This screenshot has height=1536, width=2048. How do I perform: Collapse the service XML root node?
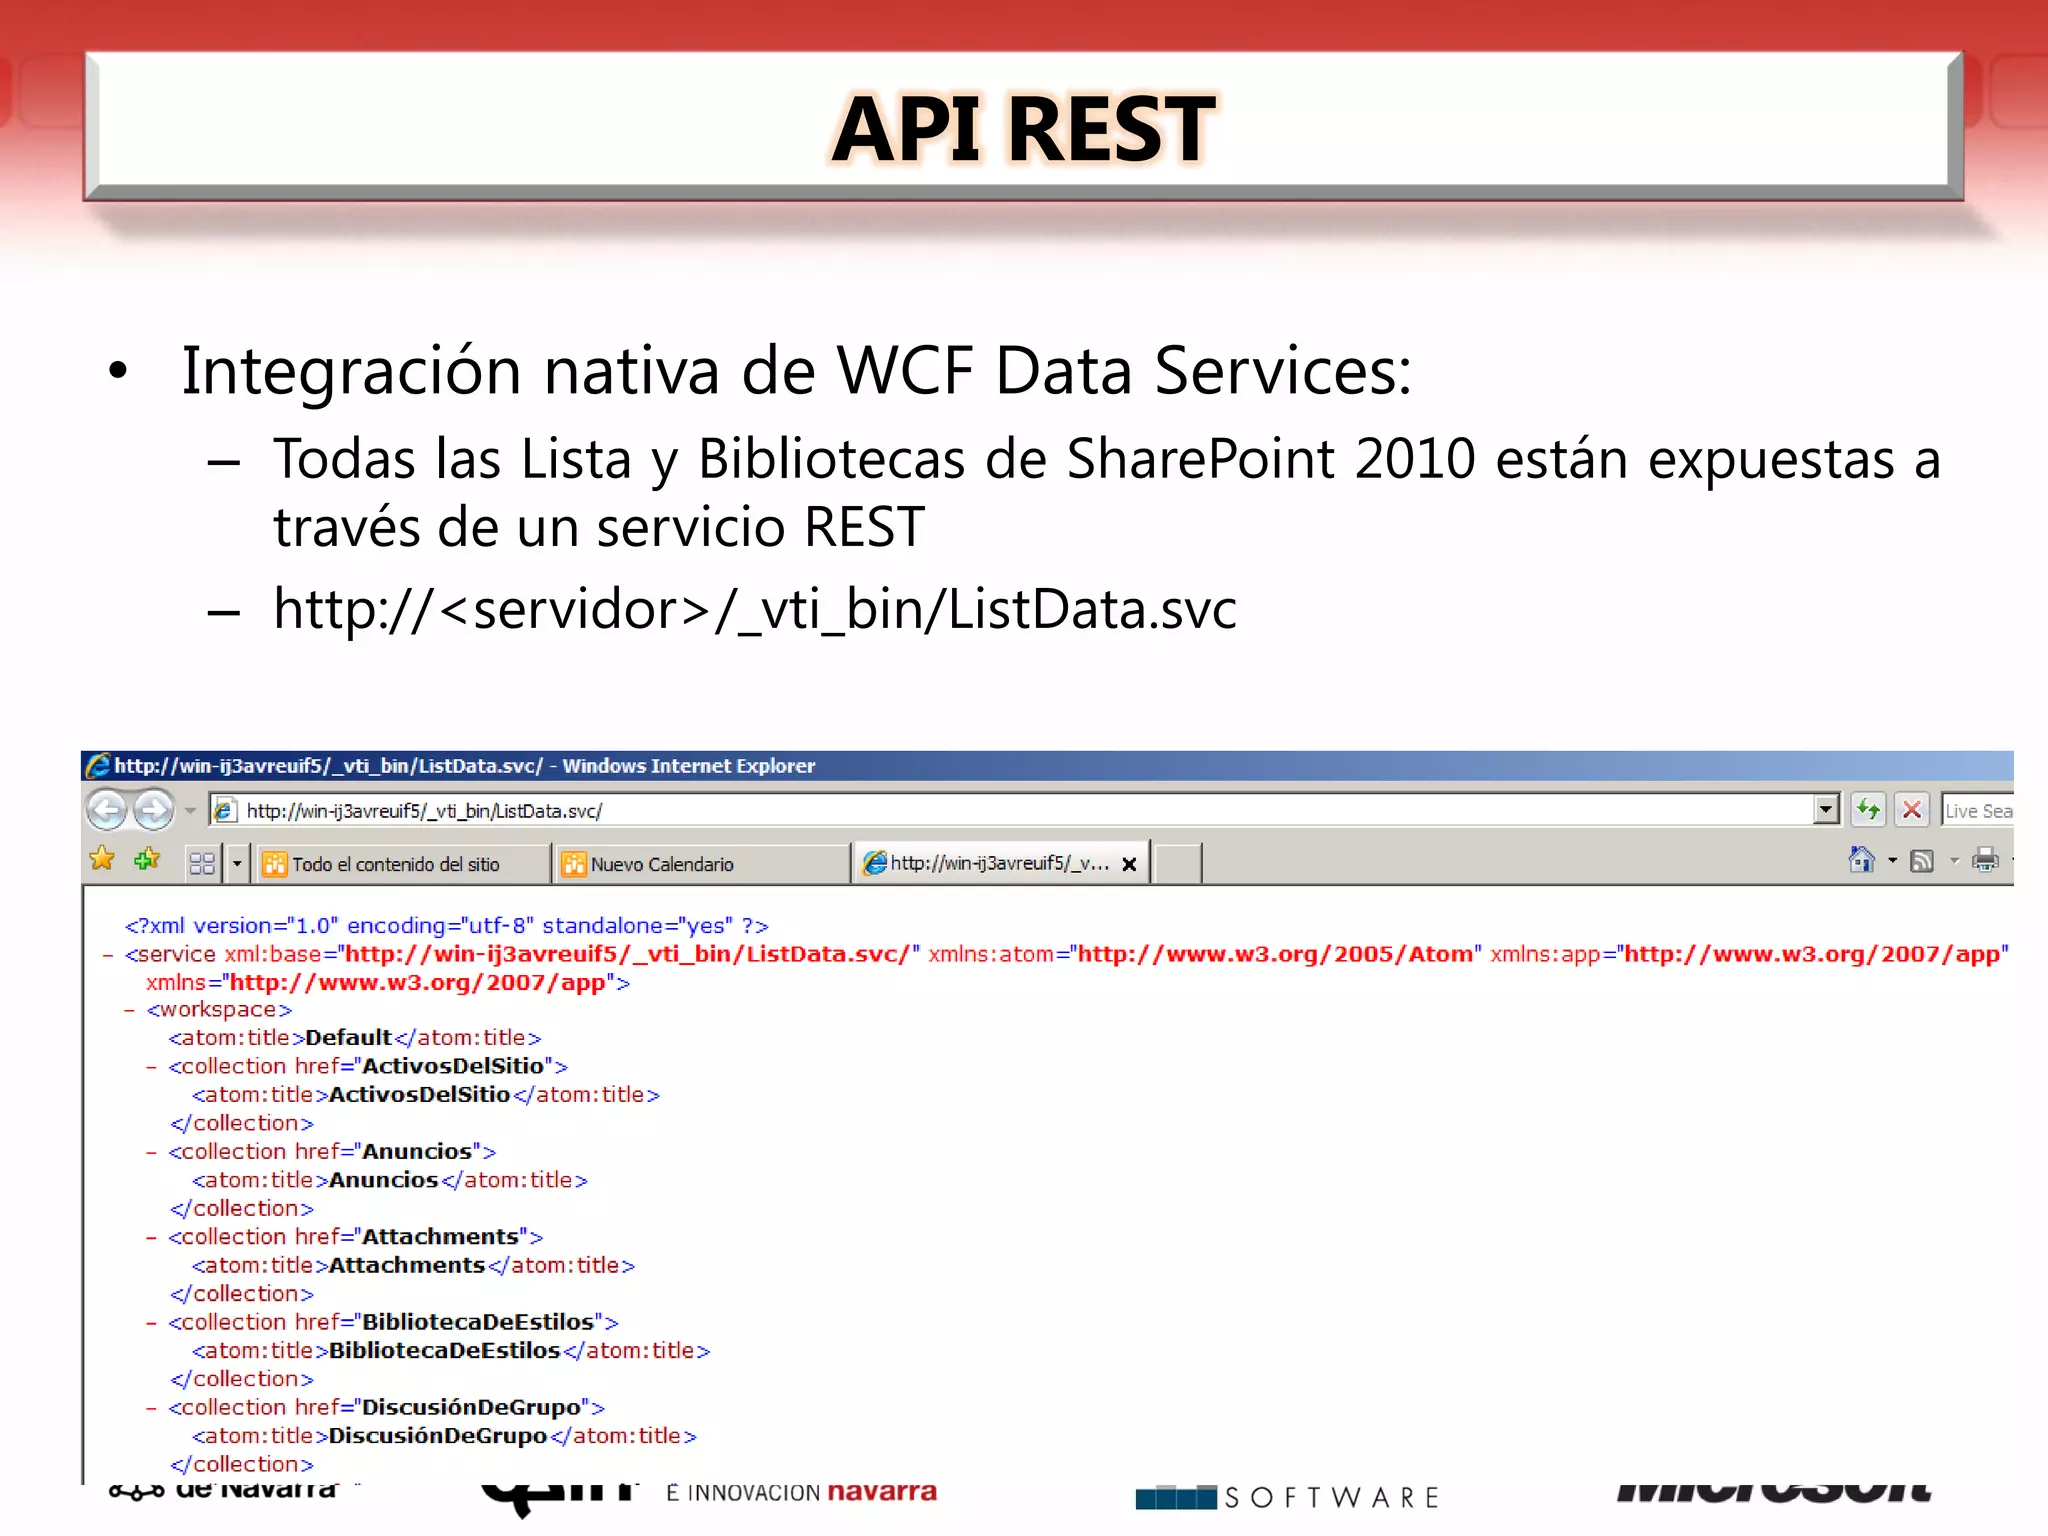point(107,955)
